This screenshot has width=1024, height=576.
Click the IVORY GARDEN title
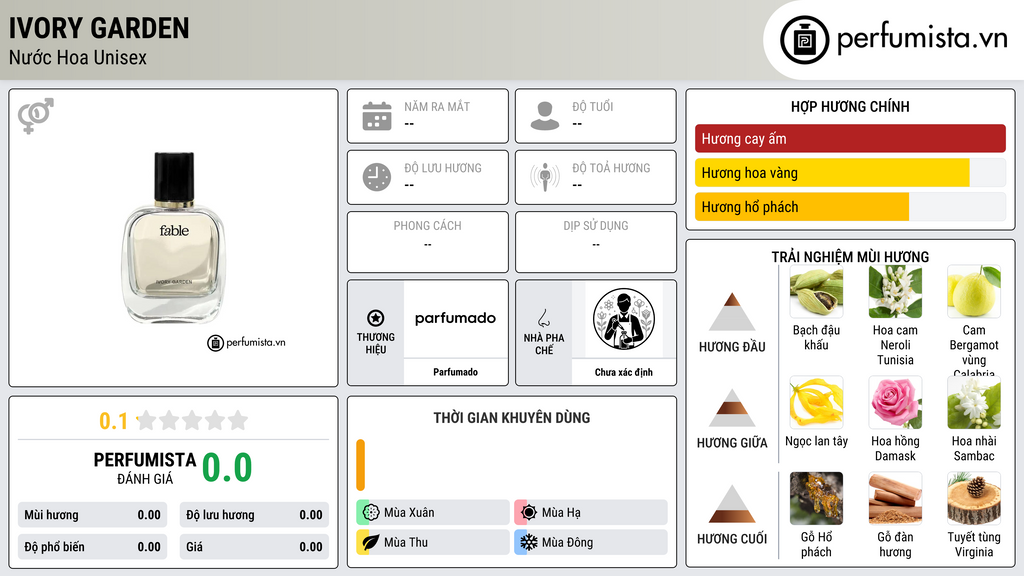99,28
